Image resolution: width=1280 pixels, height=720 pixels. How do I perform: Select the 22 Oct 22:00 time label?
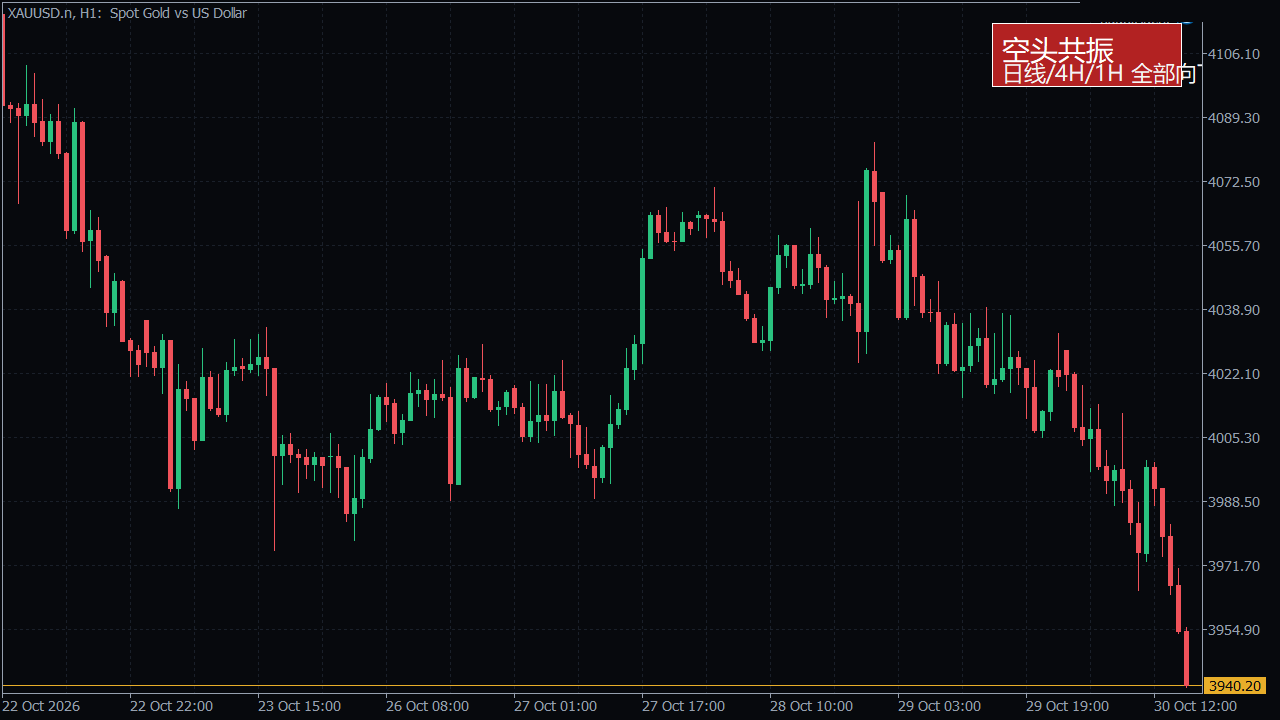pyautogui.click(x=171, y=706)
